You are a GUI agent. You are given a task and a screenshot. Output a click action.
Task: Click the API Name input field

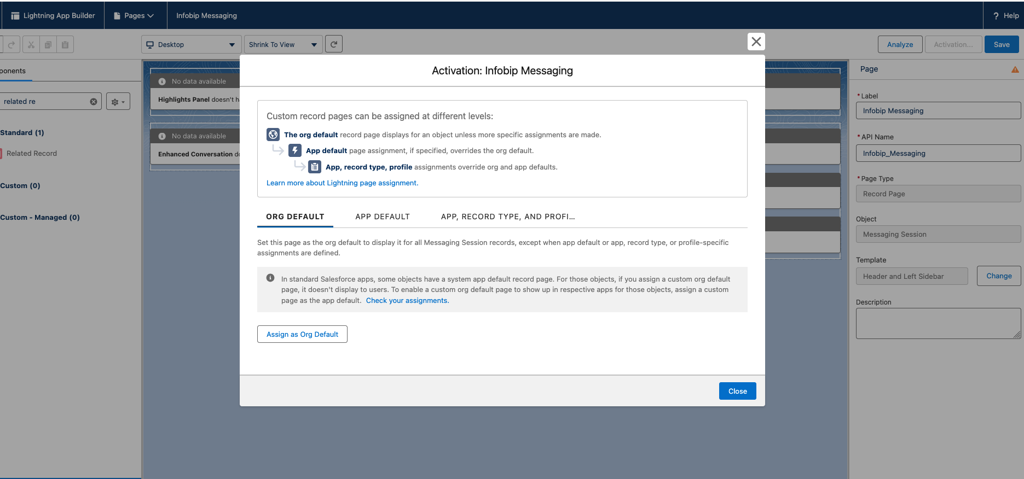938,153
